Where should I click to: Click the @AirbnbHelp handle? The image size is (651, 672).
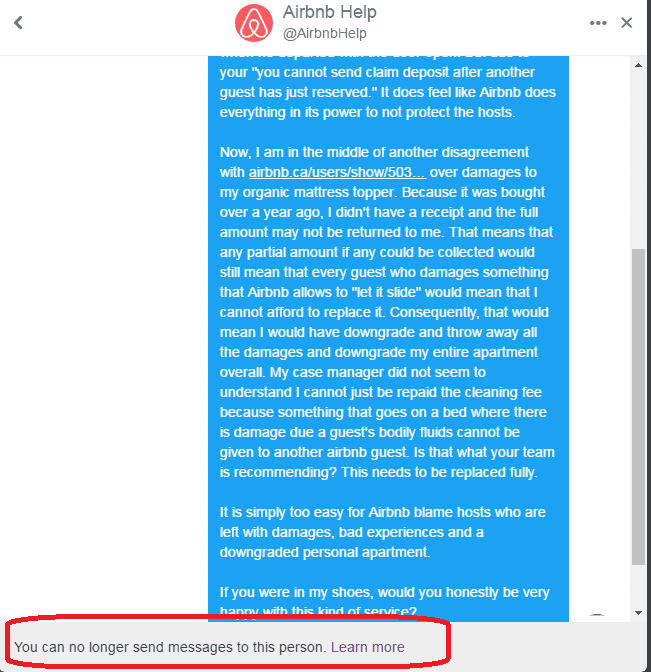(325, 33)
